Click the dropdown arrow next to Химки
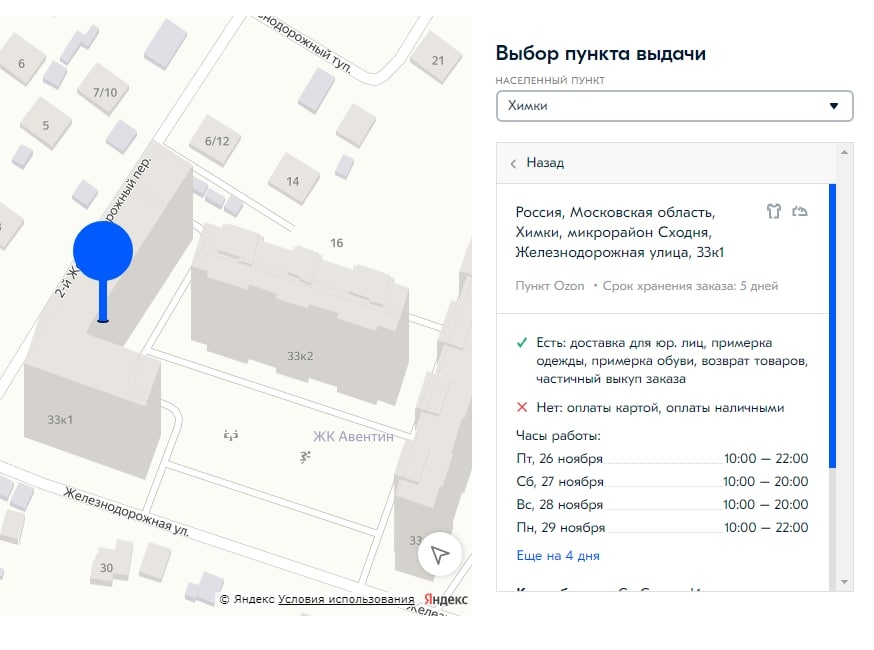Viewport: 874px width, 650px height. point(834,106)
